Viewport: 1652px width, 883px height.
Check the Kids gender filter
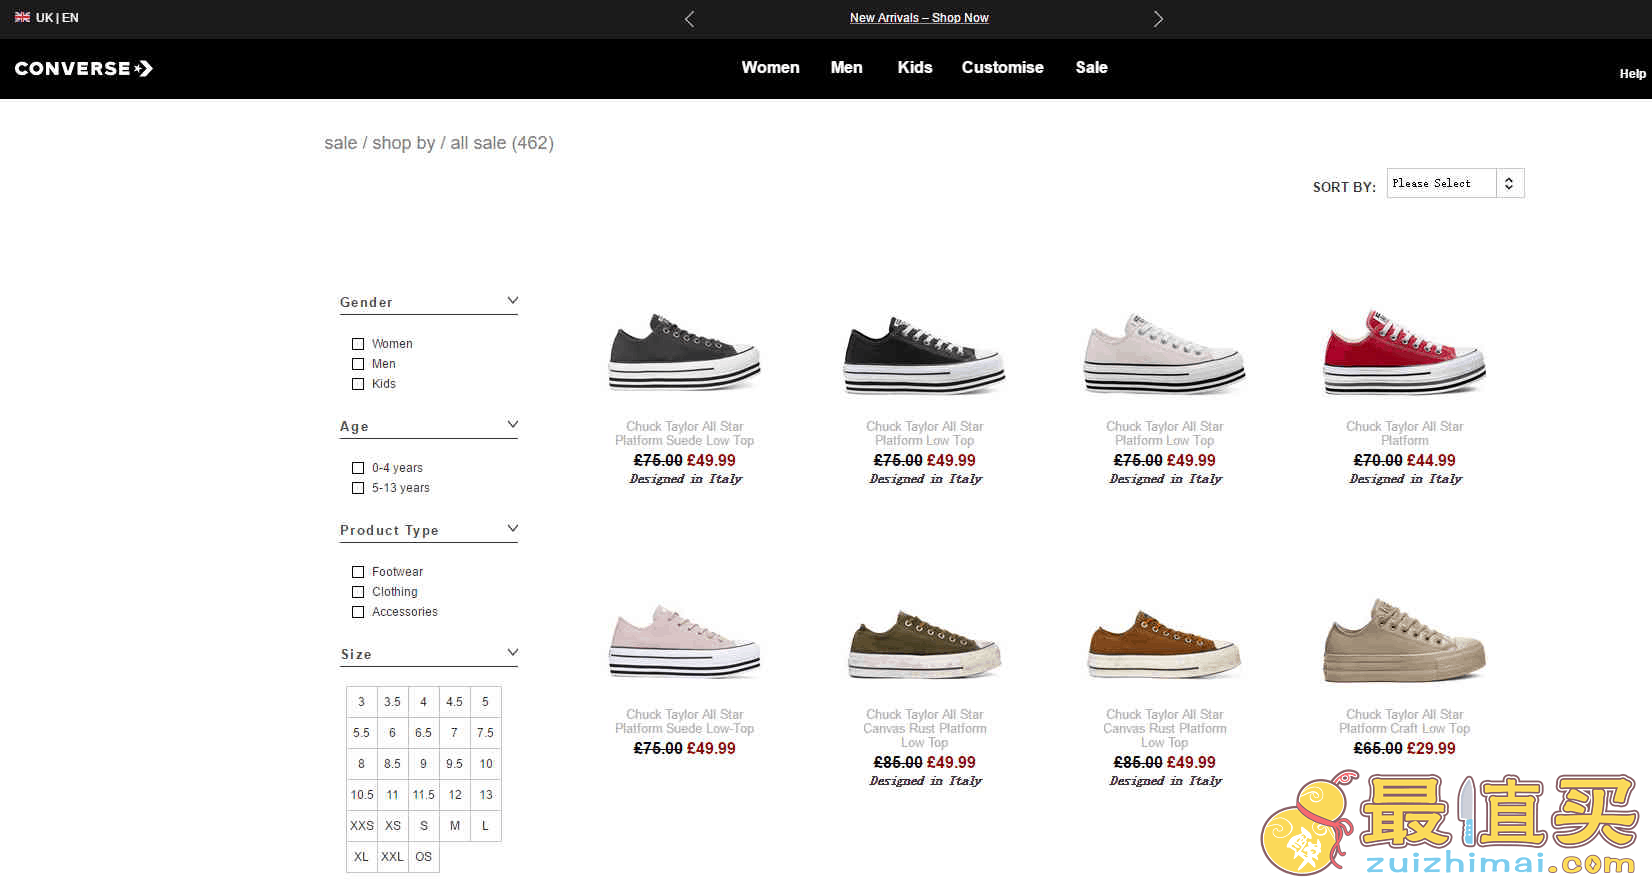[x=358, y=384]
